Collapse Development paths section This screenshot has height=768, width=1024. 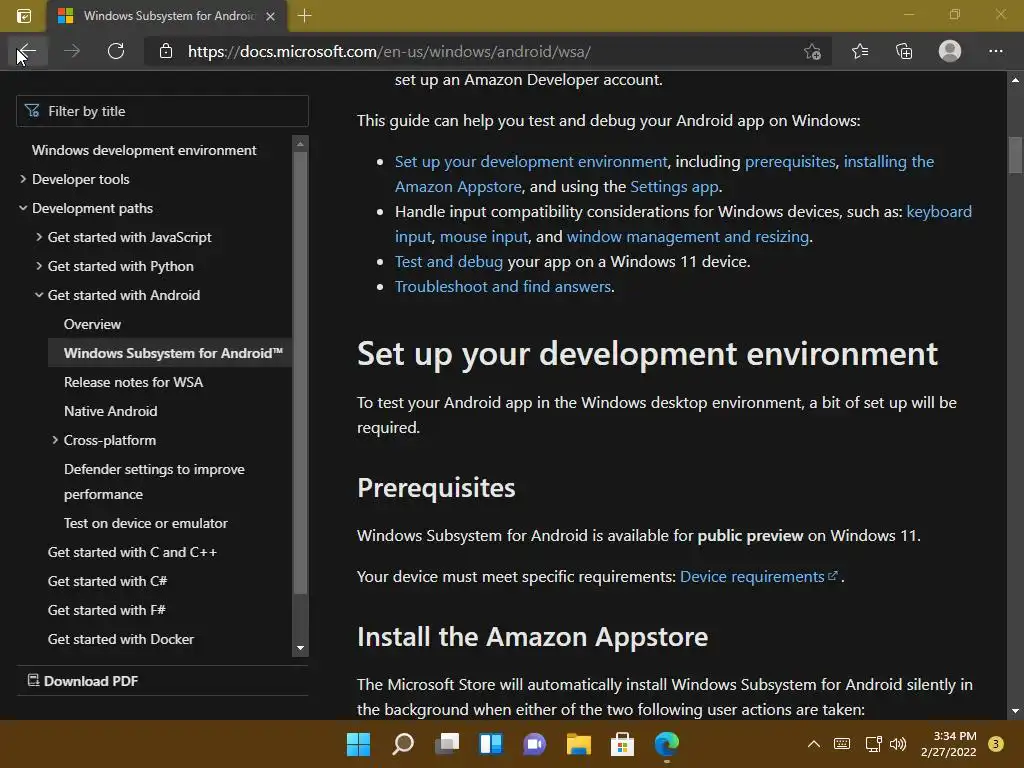23,208
